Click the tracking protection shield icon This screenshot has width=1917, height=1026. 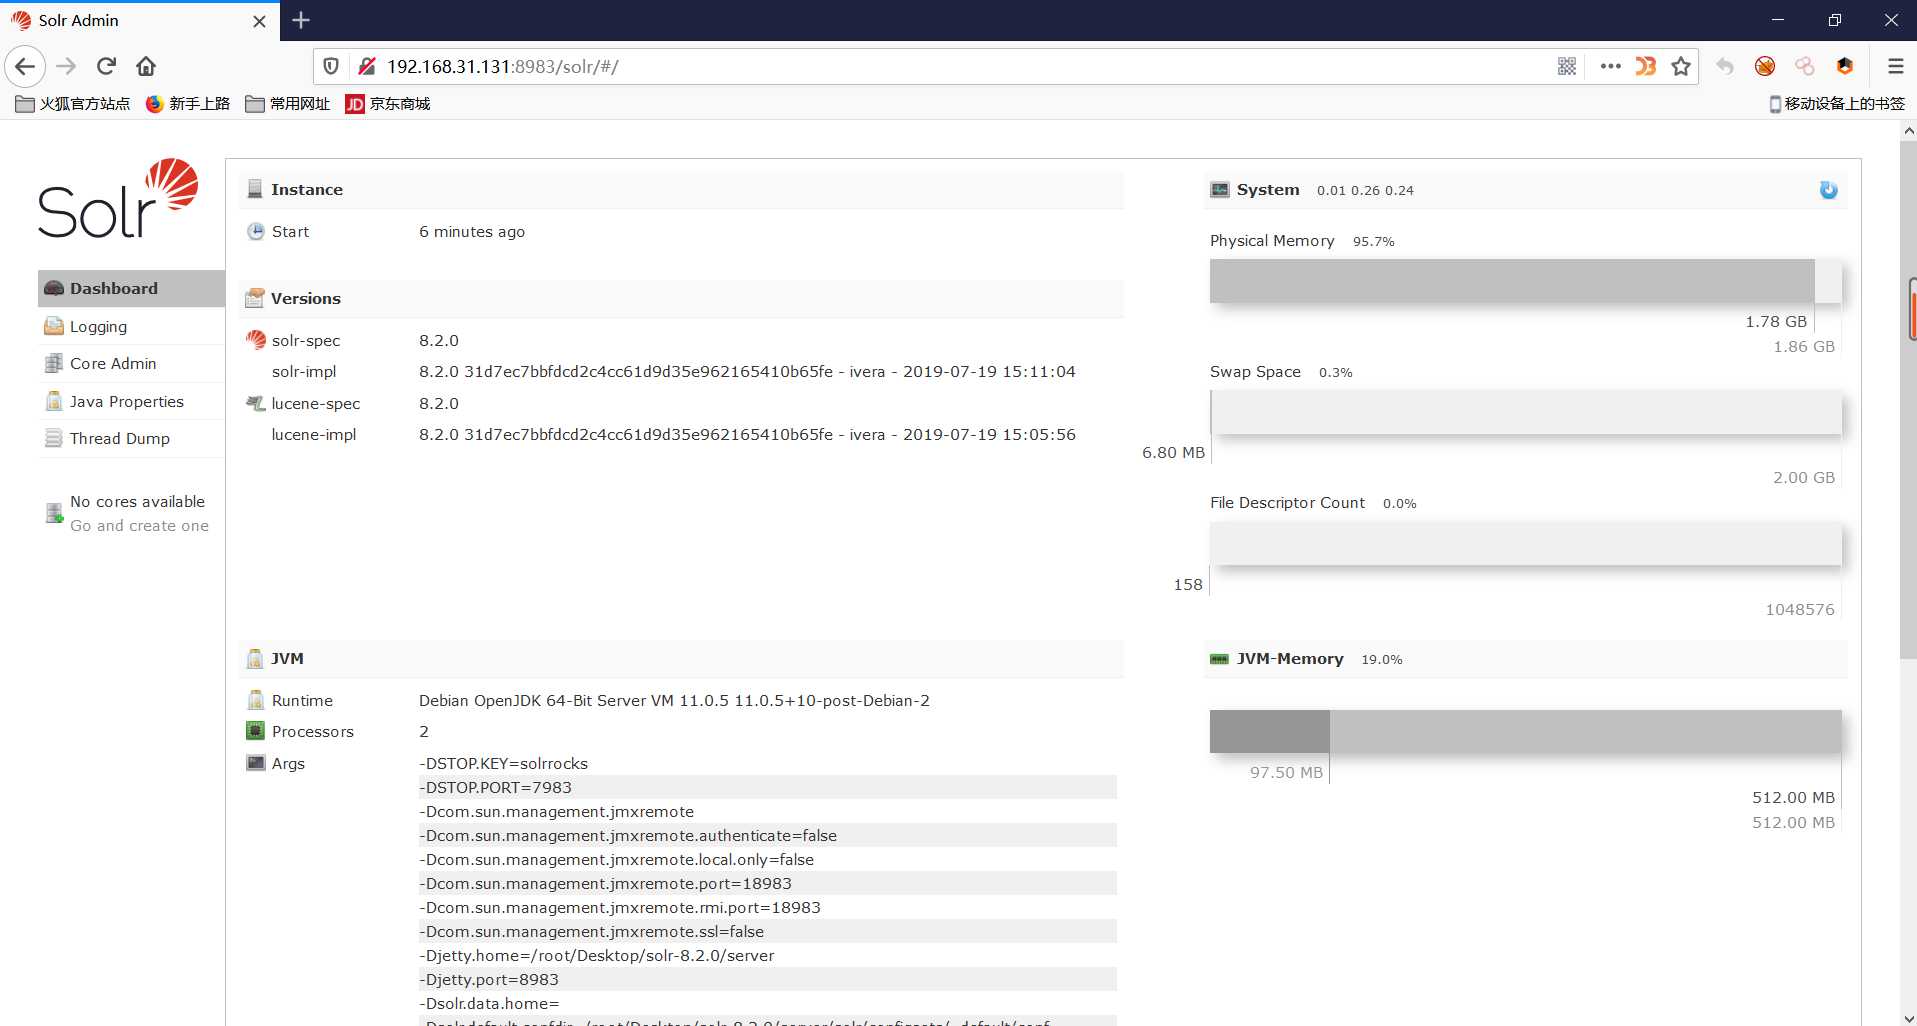coord(331,66)
